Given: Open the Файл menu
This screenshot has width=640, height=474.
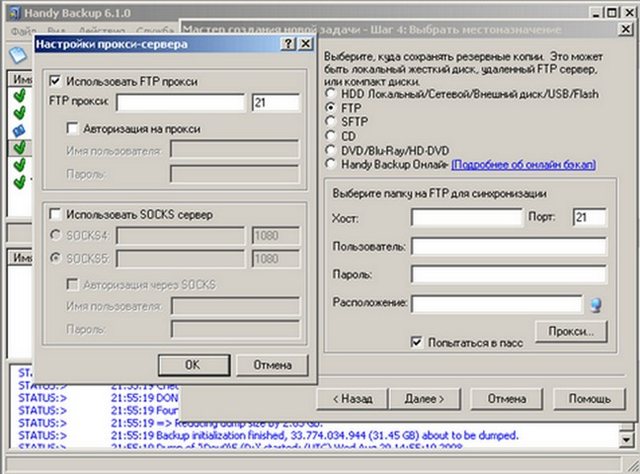Looking at the screenshot, I should [x=23, y=31].
